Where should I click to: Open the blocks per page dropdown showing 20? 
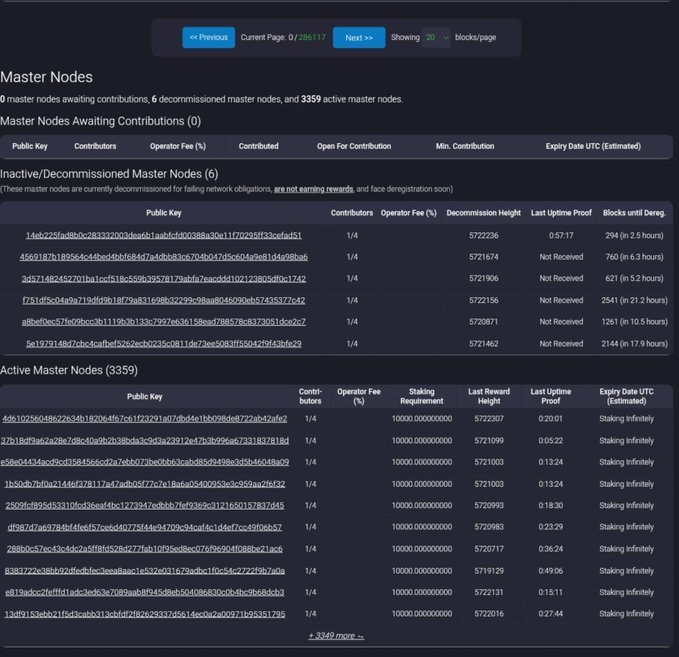point(436,38)
